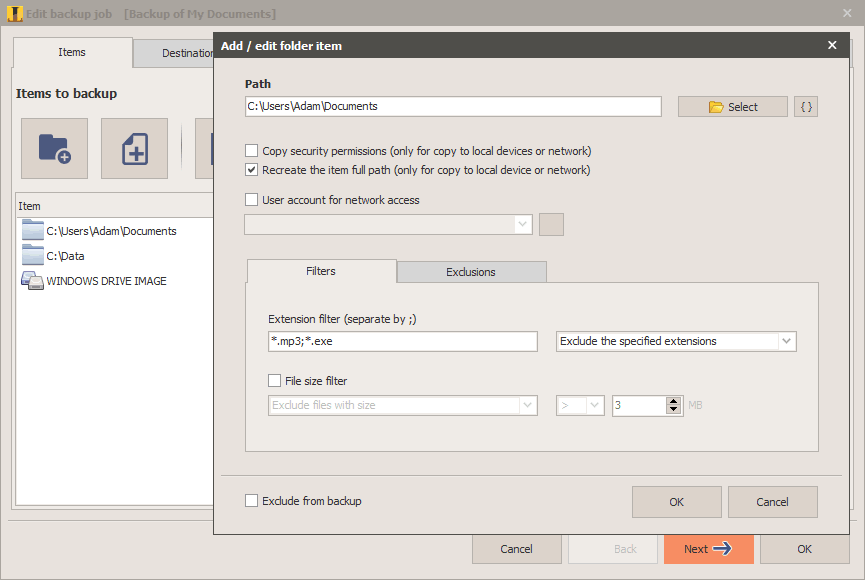The width and height of the screenshot is (865, 580).
Task: Uncheck Recreate the item full path
Action: (x=252, y=170)
